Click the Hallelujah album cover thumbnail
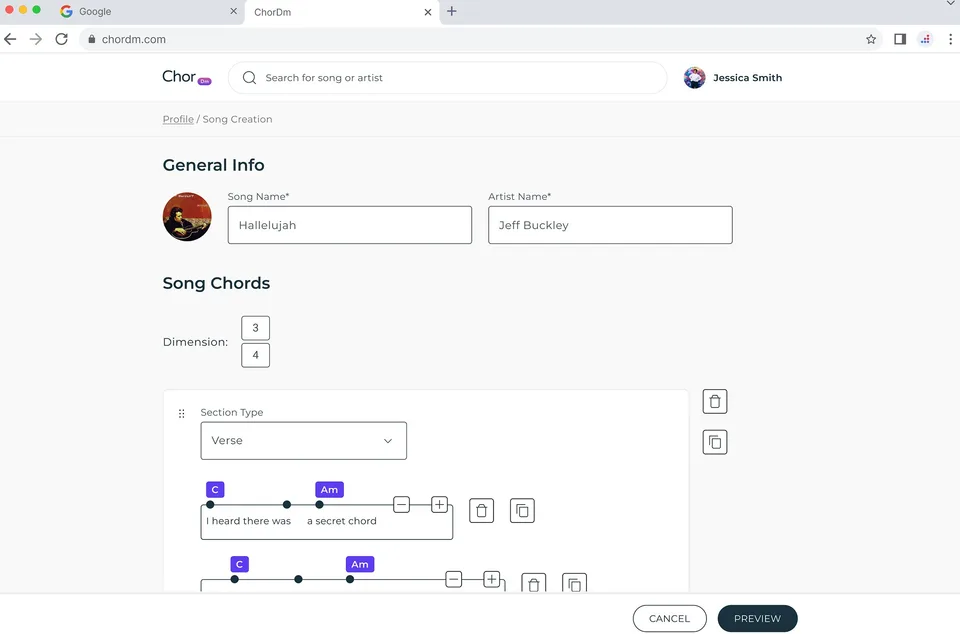This screenshot has height=634, width=960. pos(187,217)
